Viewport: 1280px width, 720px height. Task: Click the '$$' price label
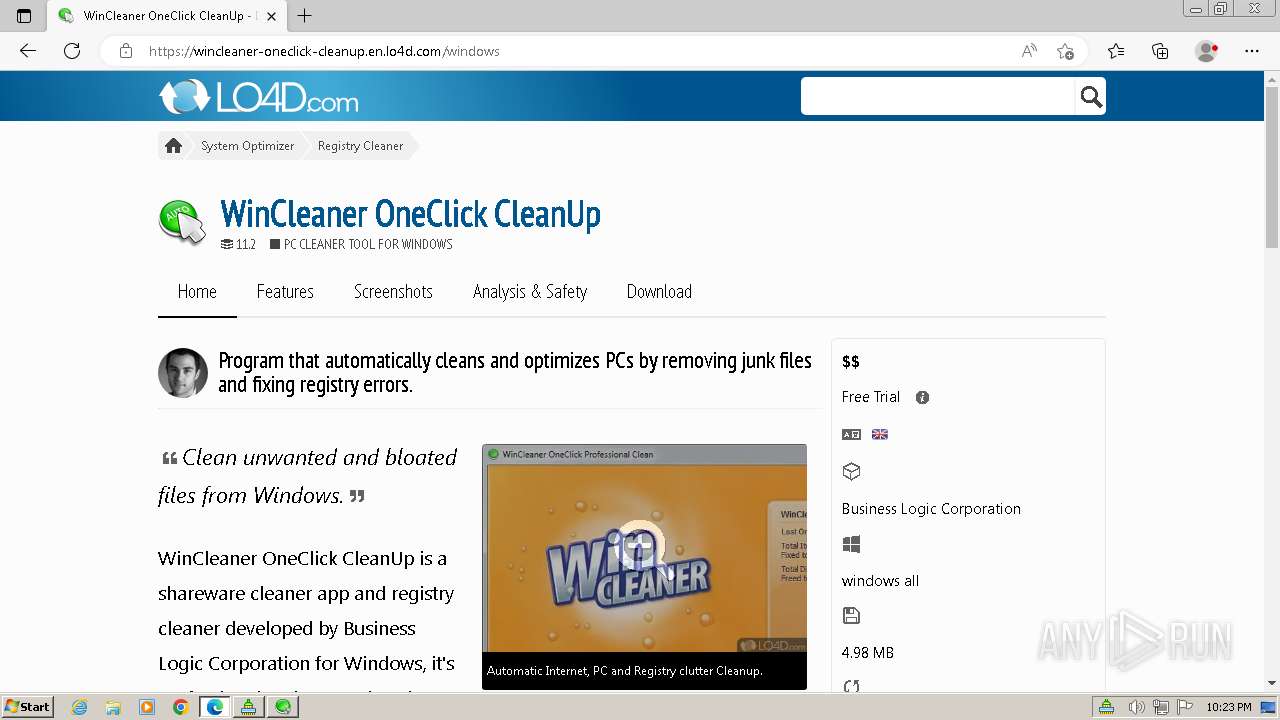coord(851,362)
